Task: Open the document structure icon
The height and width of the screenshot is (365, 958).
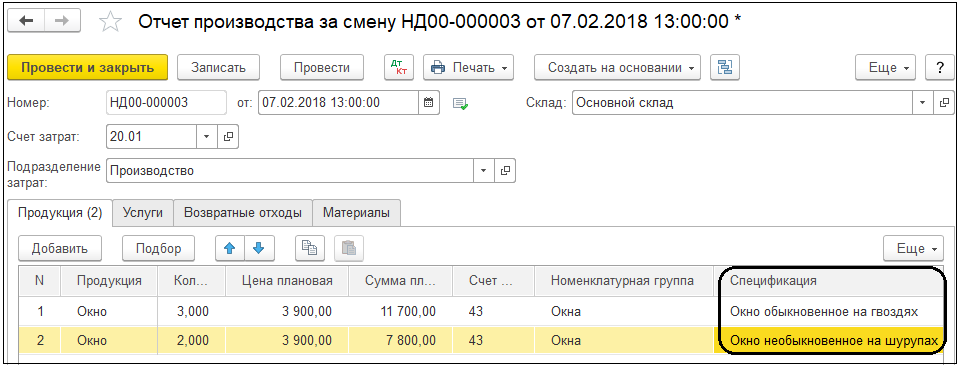Action: pyautogui.click(x=725, y=67)
